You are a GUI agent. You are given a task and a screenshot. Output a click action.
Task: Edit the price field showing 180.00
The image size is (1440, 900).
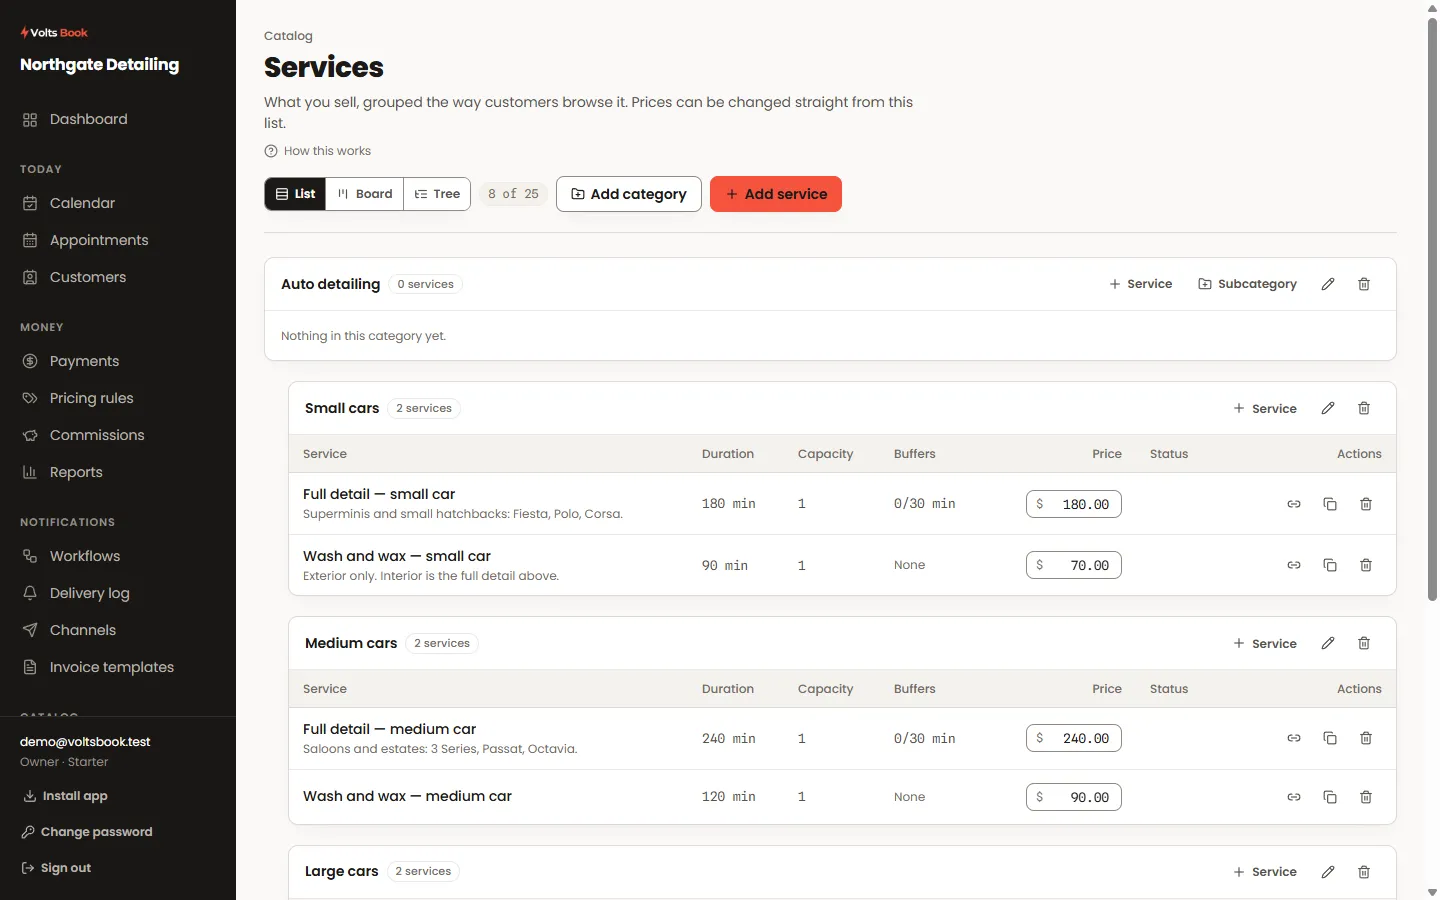click(1074, 504)
